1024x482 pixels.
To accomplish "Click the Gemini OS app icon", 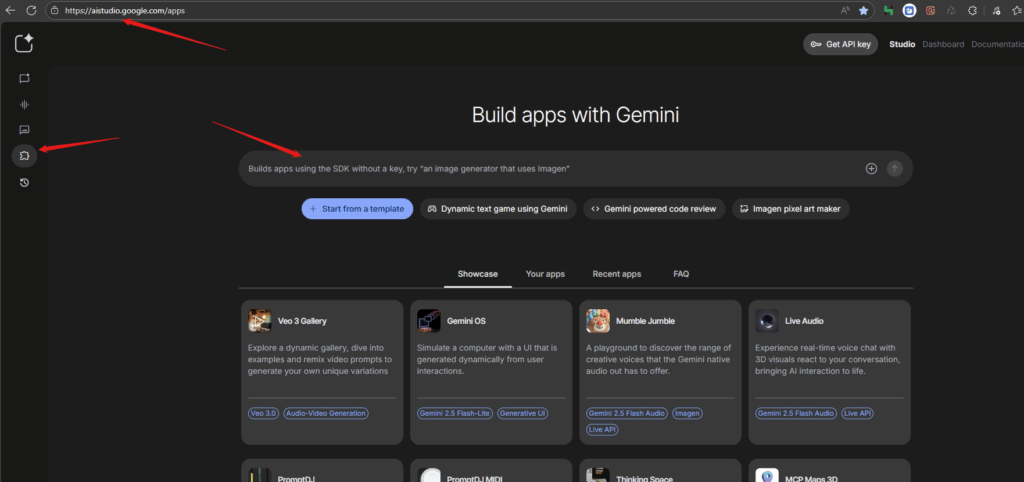I will 428,321.
